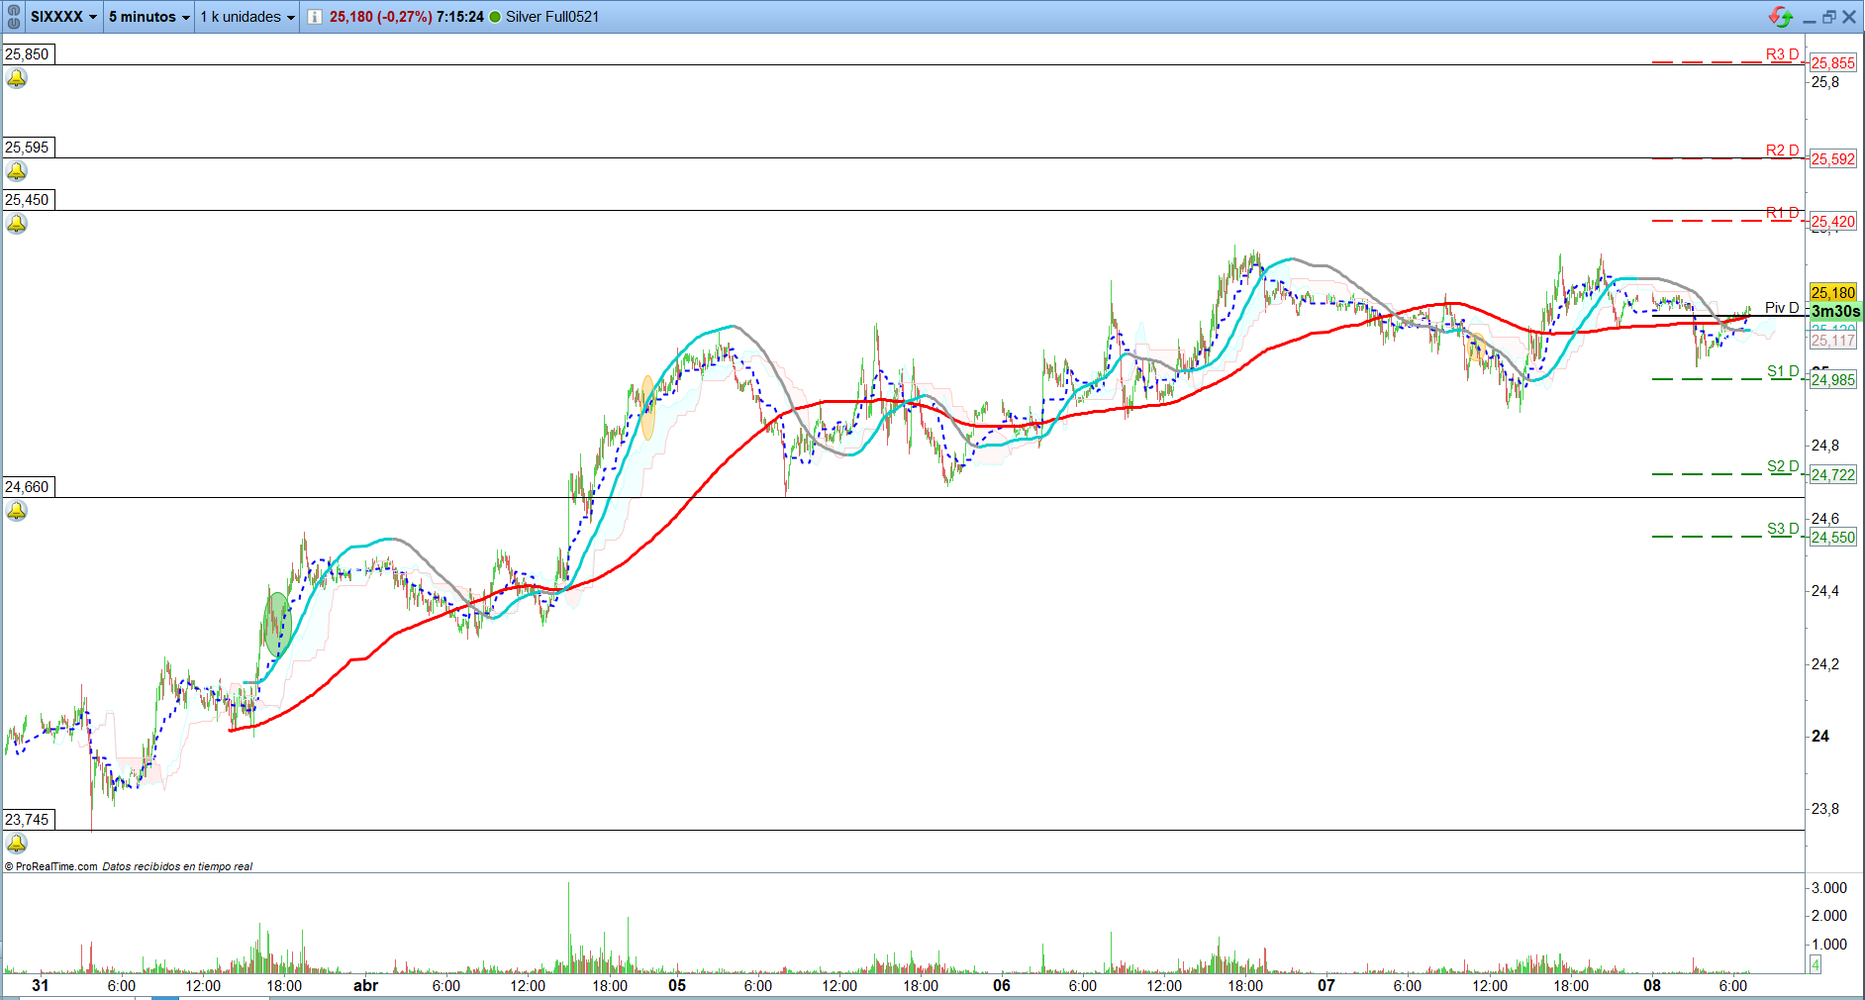Screen dimensions: 1865x1000
Task: Click the green market status dot
Action: point(495,17)
